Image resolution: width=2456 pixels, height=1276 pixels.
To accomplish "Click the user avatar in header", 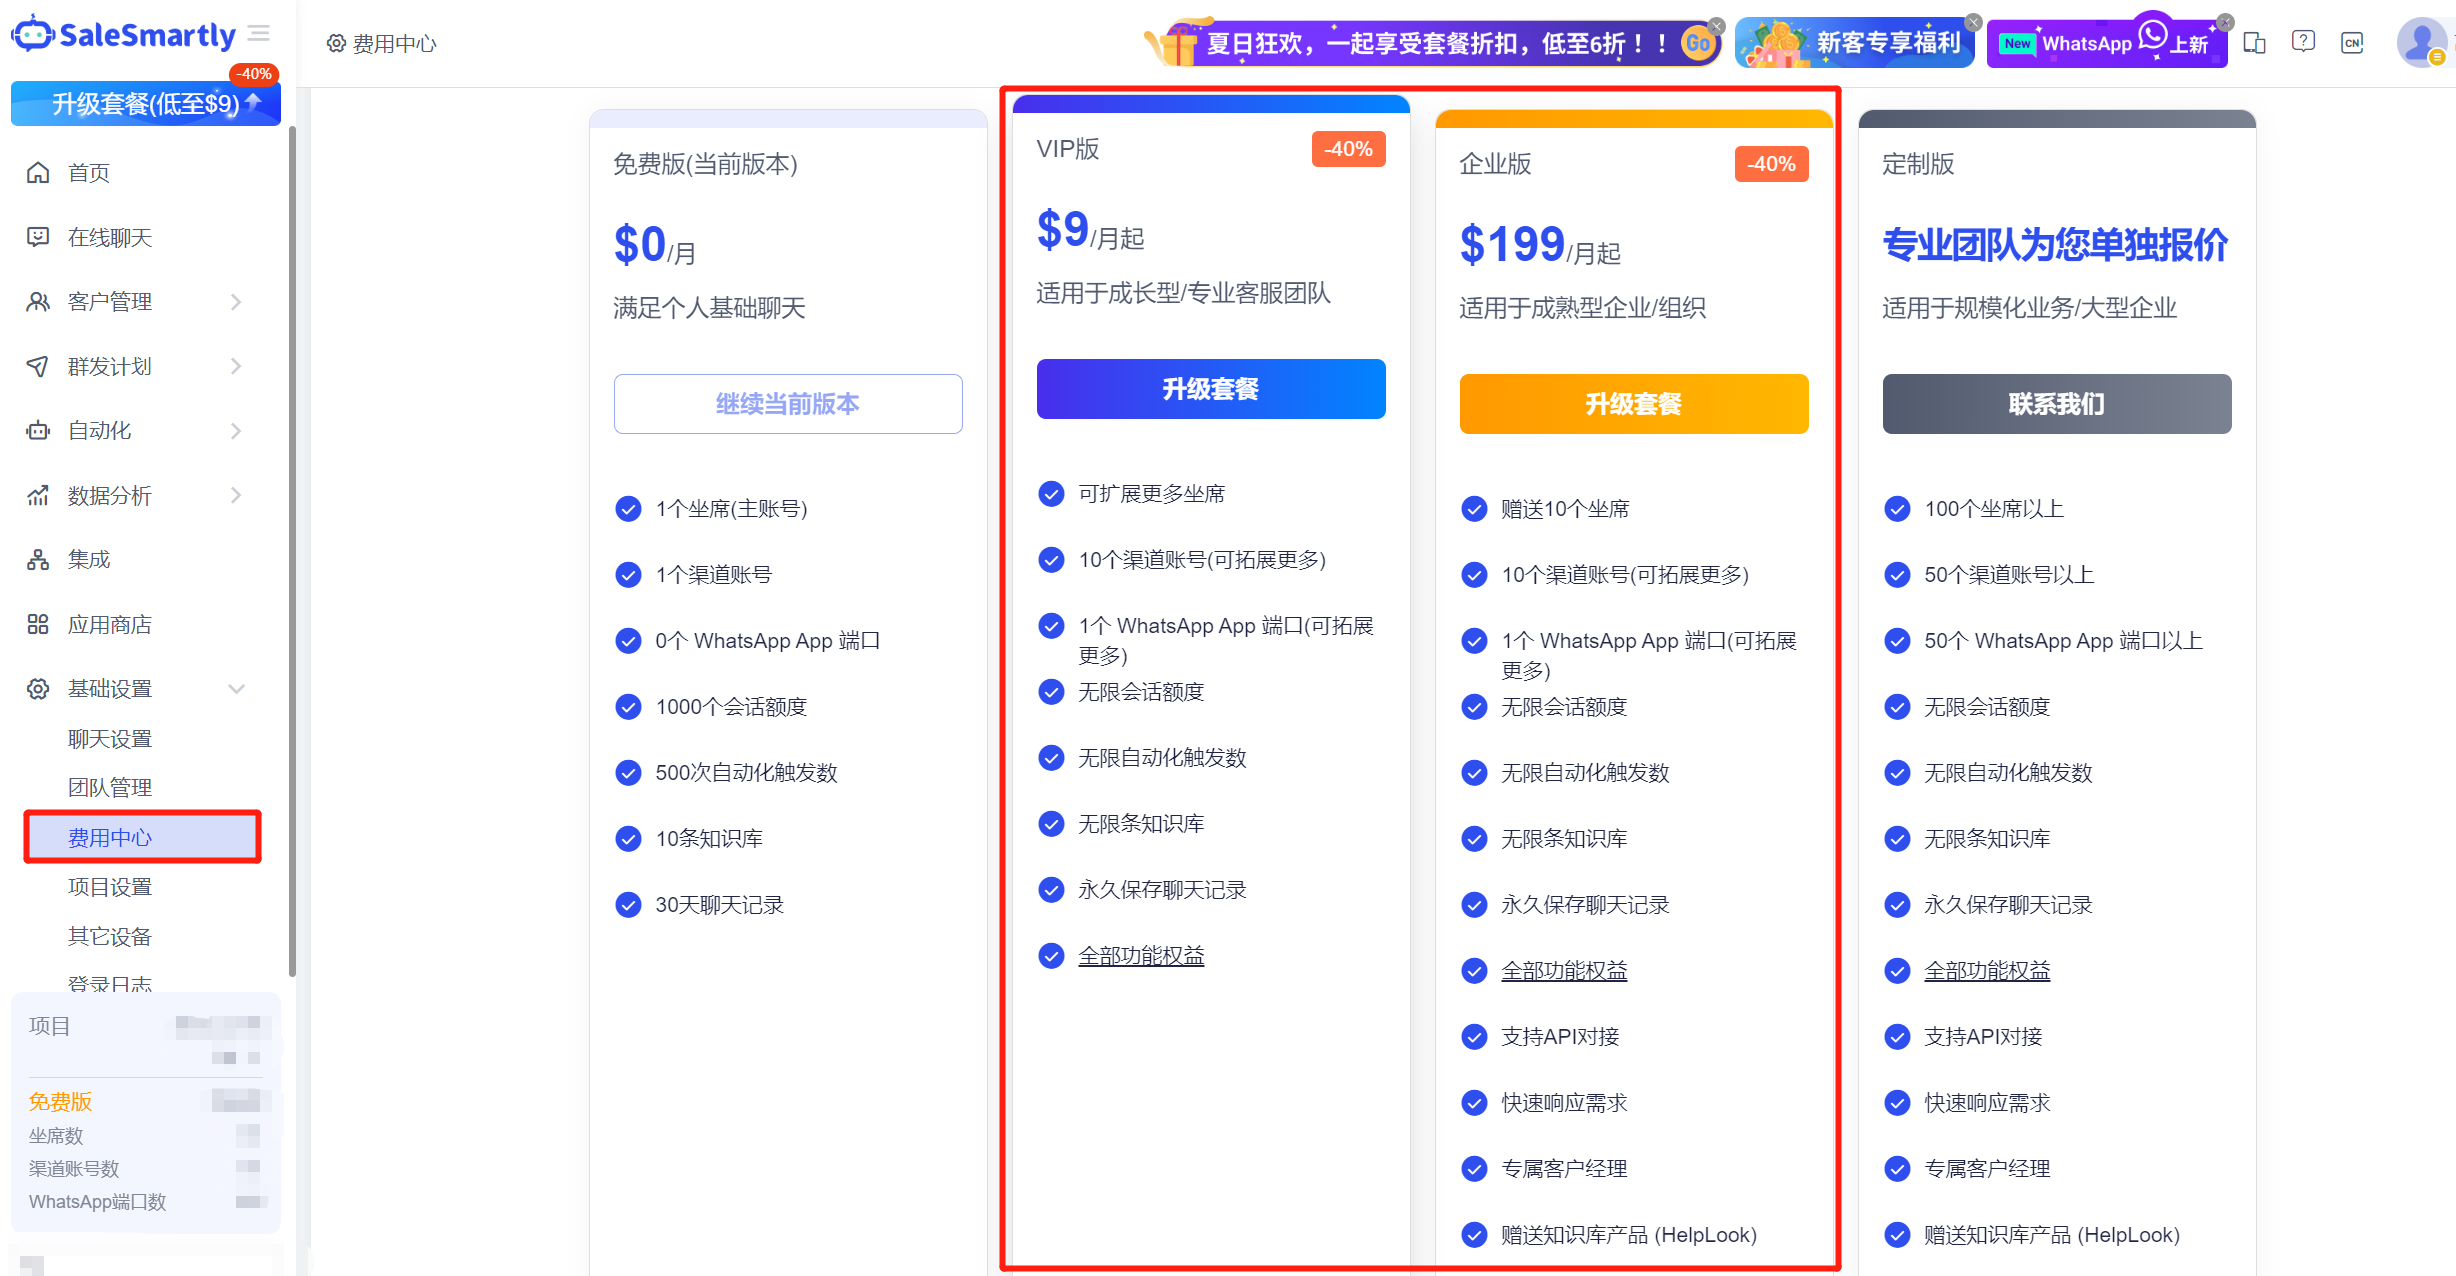I will coord(2420,42).
